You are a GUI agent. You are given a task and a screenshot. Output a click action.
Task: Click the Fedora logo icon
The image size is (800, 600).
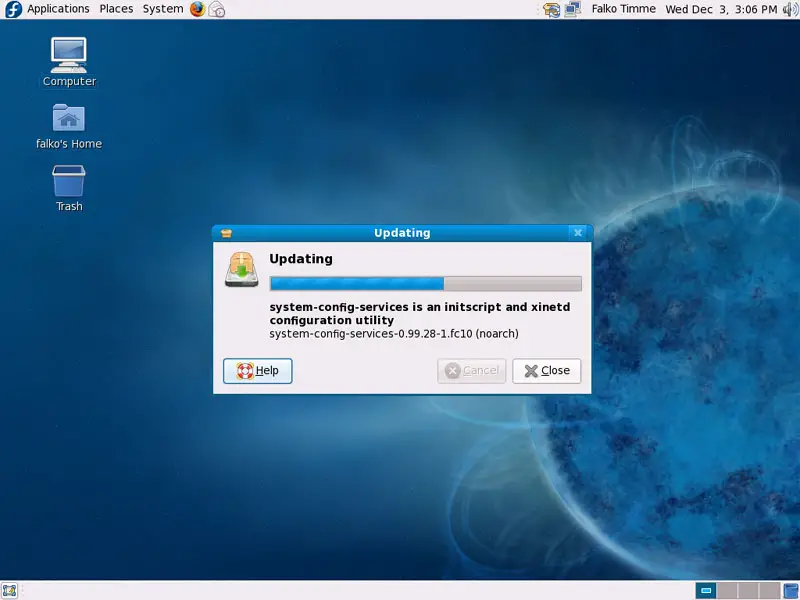pos(13,9)
